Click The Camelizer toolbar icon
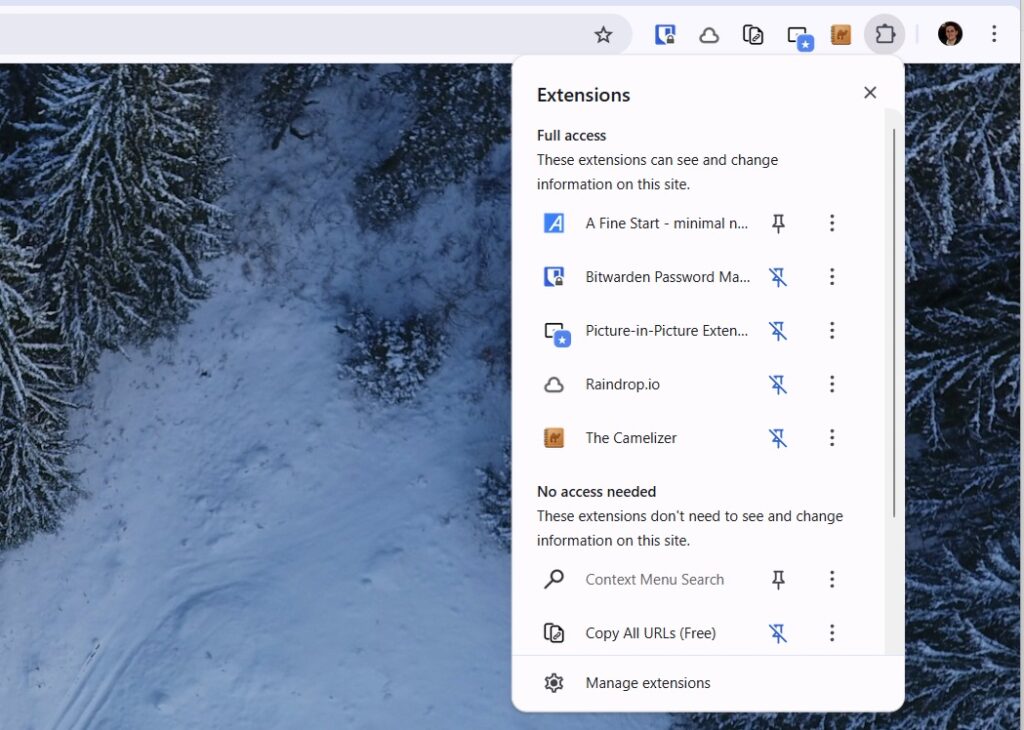1024x730 pixels. tap(841, 35)
